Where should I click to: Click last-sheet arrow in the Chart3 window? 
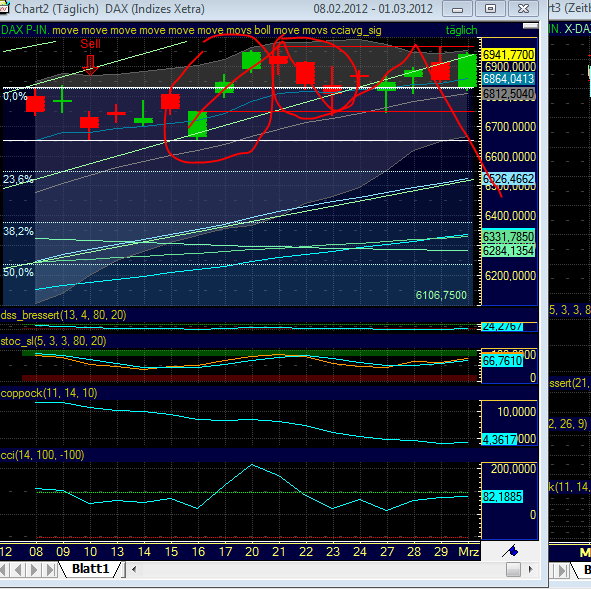(x=562, y=571)
